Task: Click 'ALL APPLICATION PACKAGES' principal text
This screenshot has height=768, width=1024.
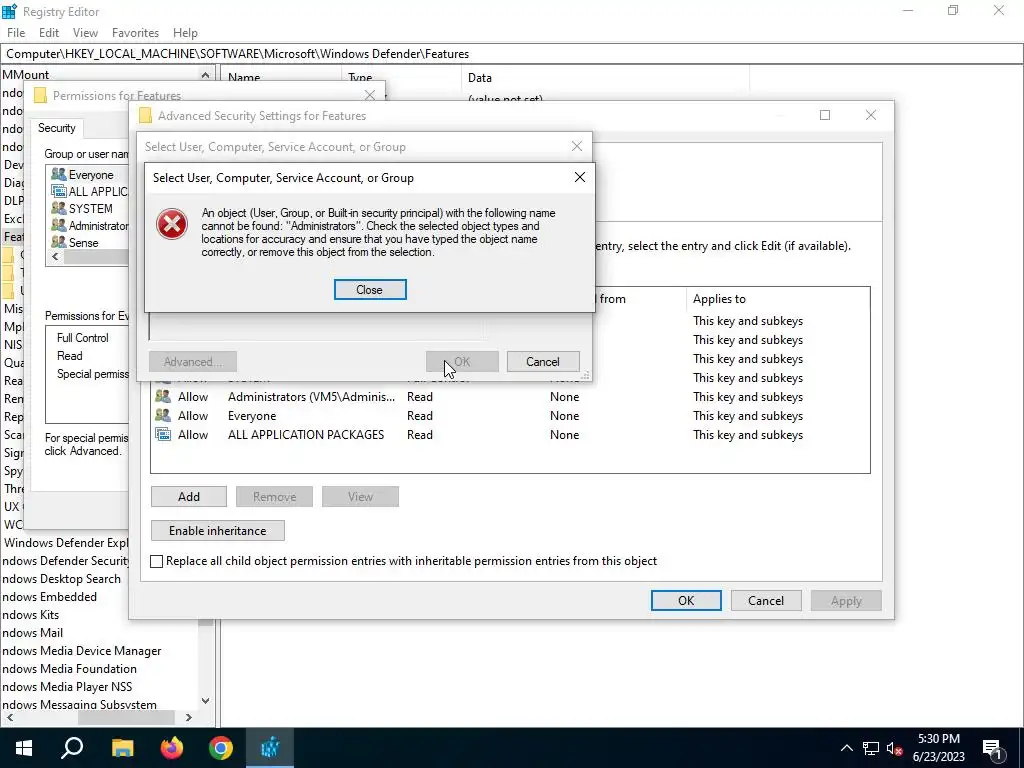Action: 306,434
